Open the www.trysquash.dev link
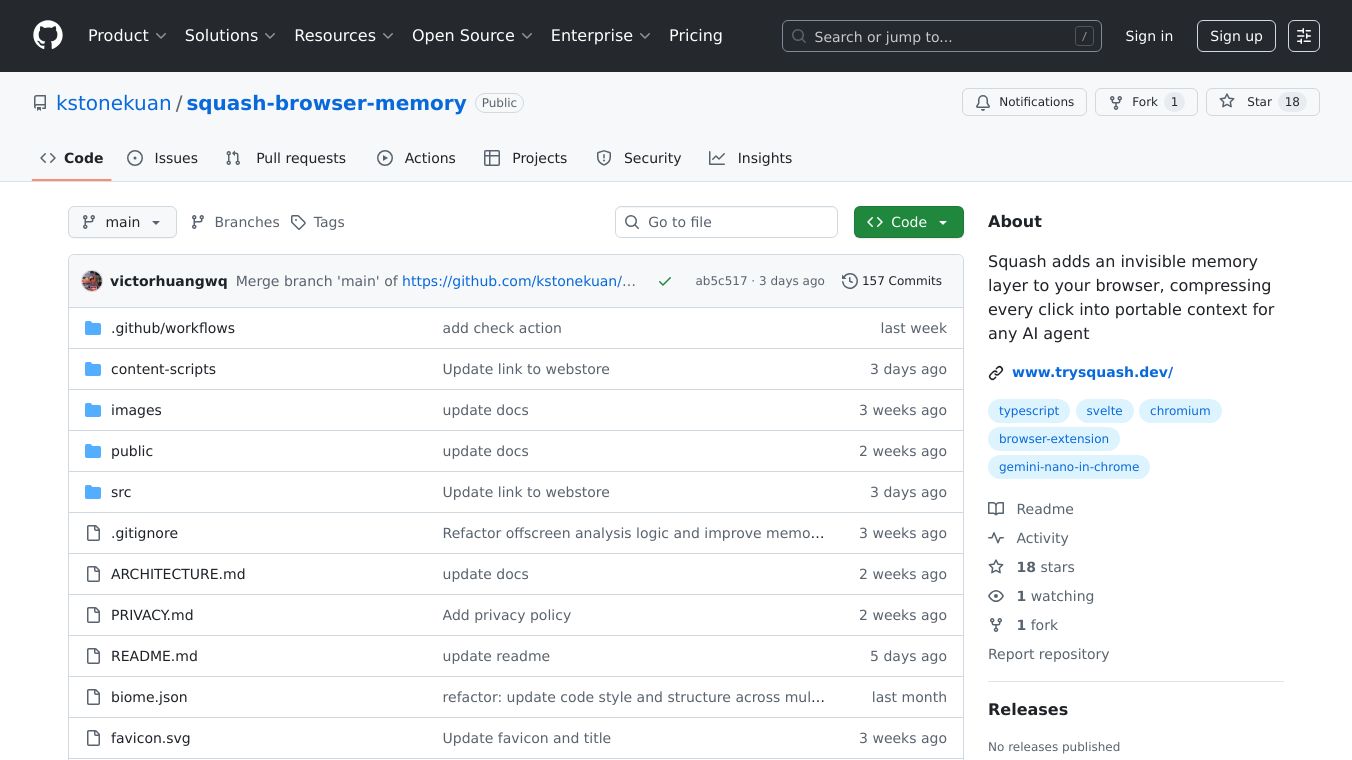 click(1092, 372)
